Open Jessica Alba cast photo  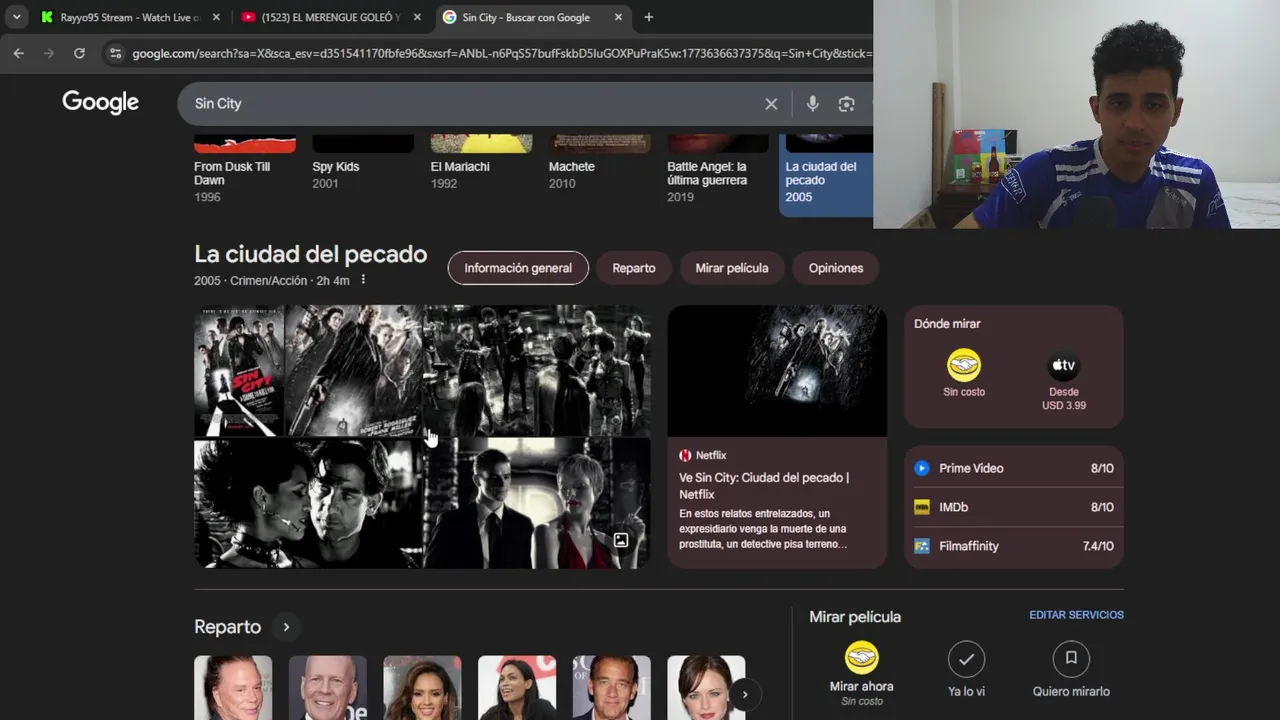point(422,688)
